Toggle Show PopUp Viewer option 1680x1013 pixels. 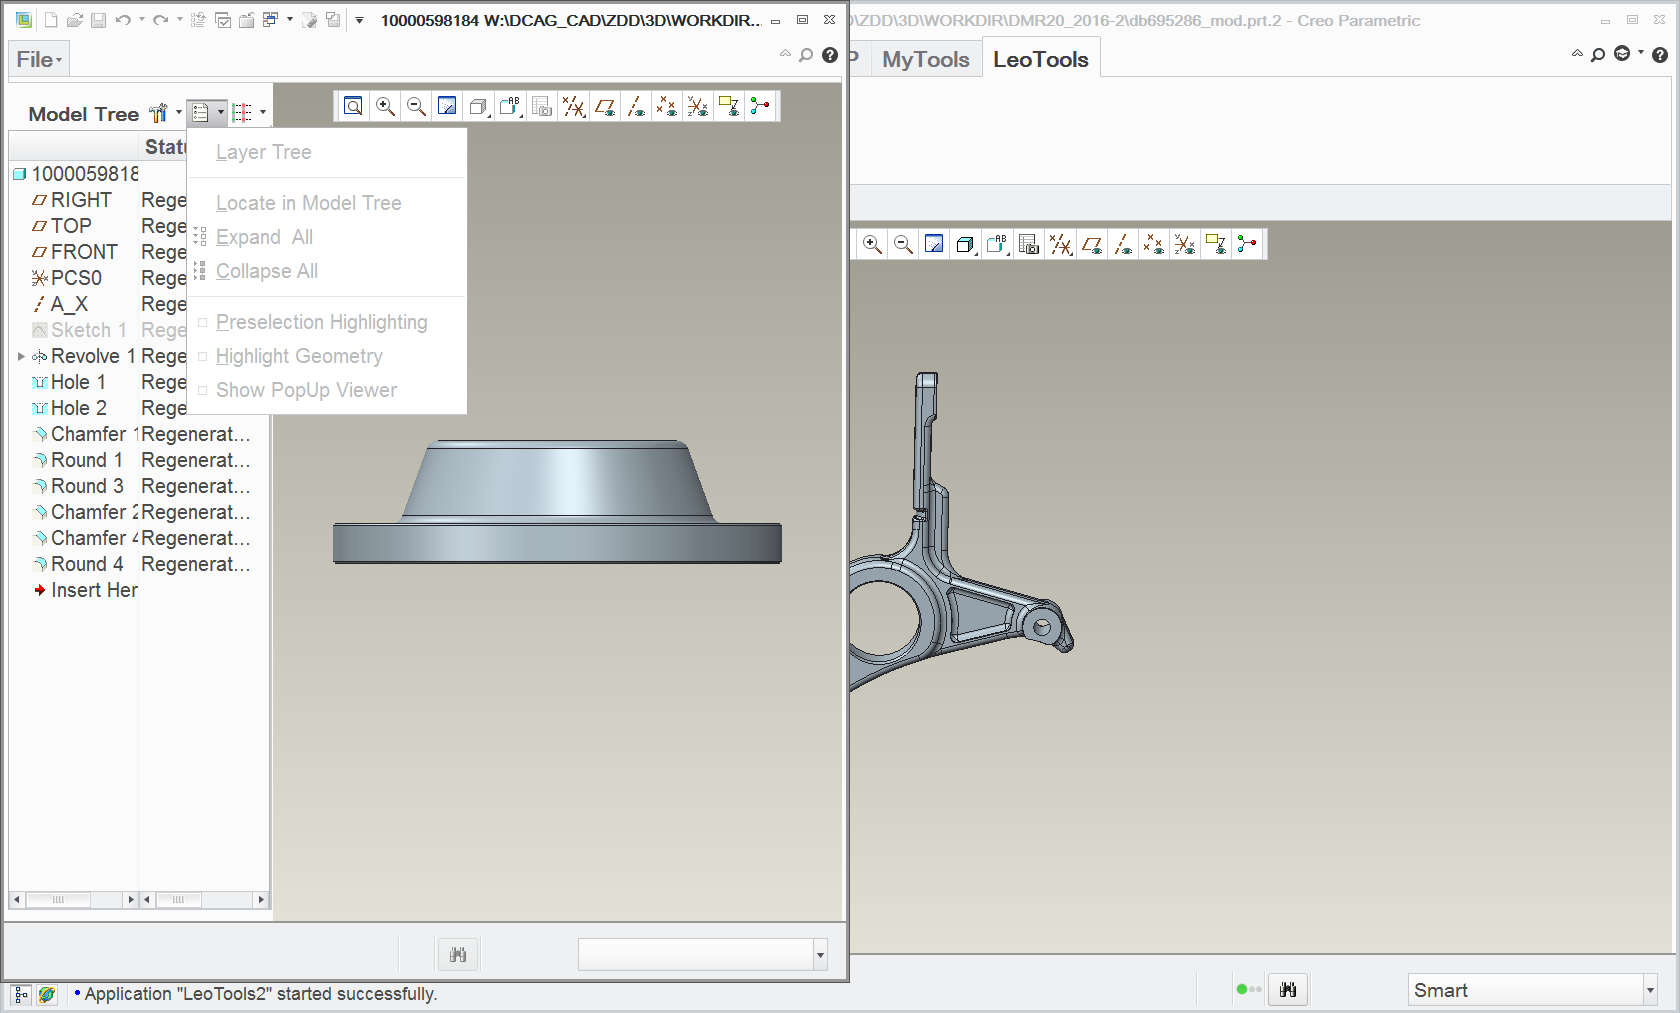(306, 390)
